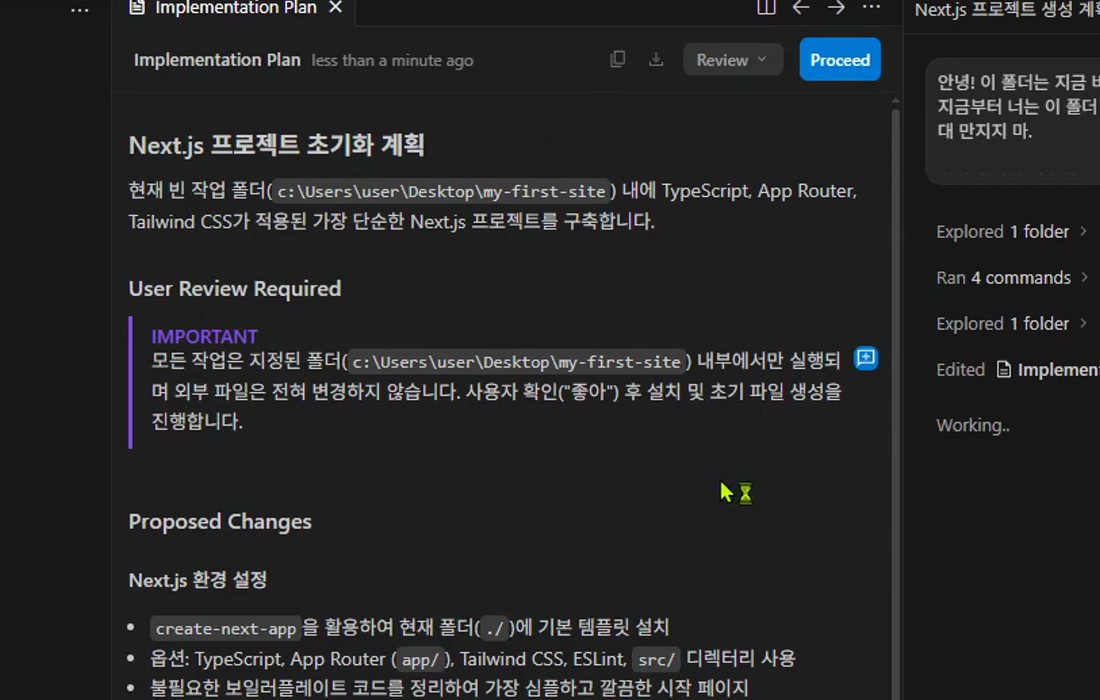This screenshot has height=700, width=1100.
Task: Click the Proposed Changes heading
Action: (x=220, y=522)
